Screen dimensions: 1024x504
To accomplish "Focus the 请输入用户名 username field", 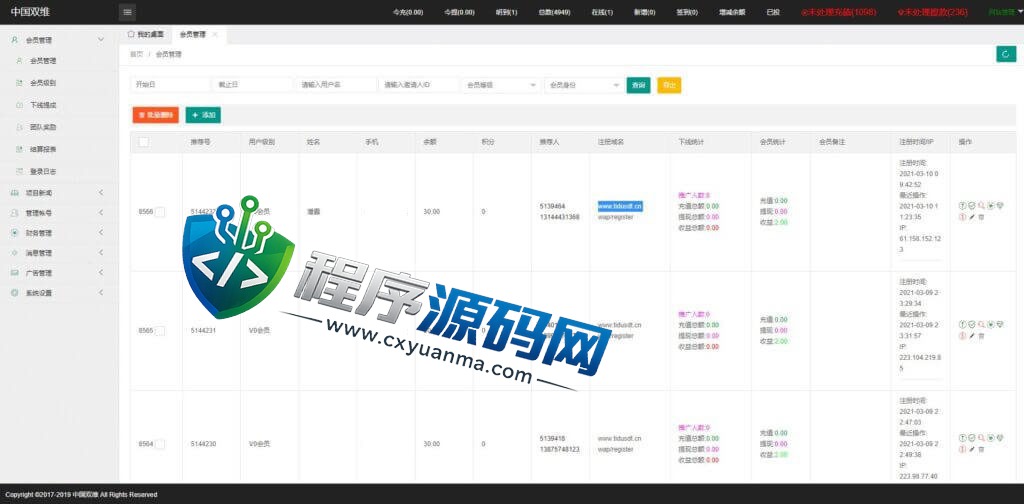I will click(x=336, y=85).
